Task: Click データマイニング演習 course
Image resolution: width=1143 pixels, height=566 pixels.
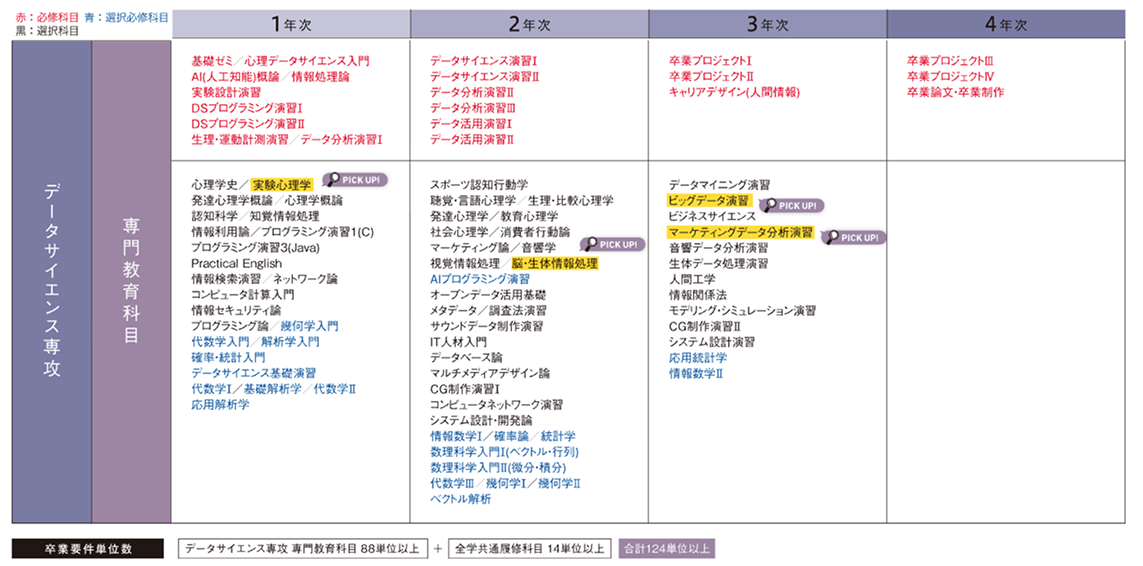Action: (x=719, y=185)
